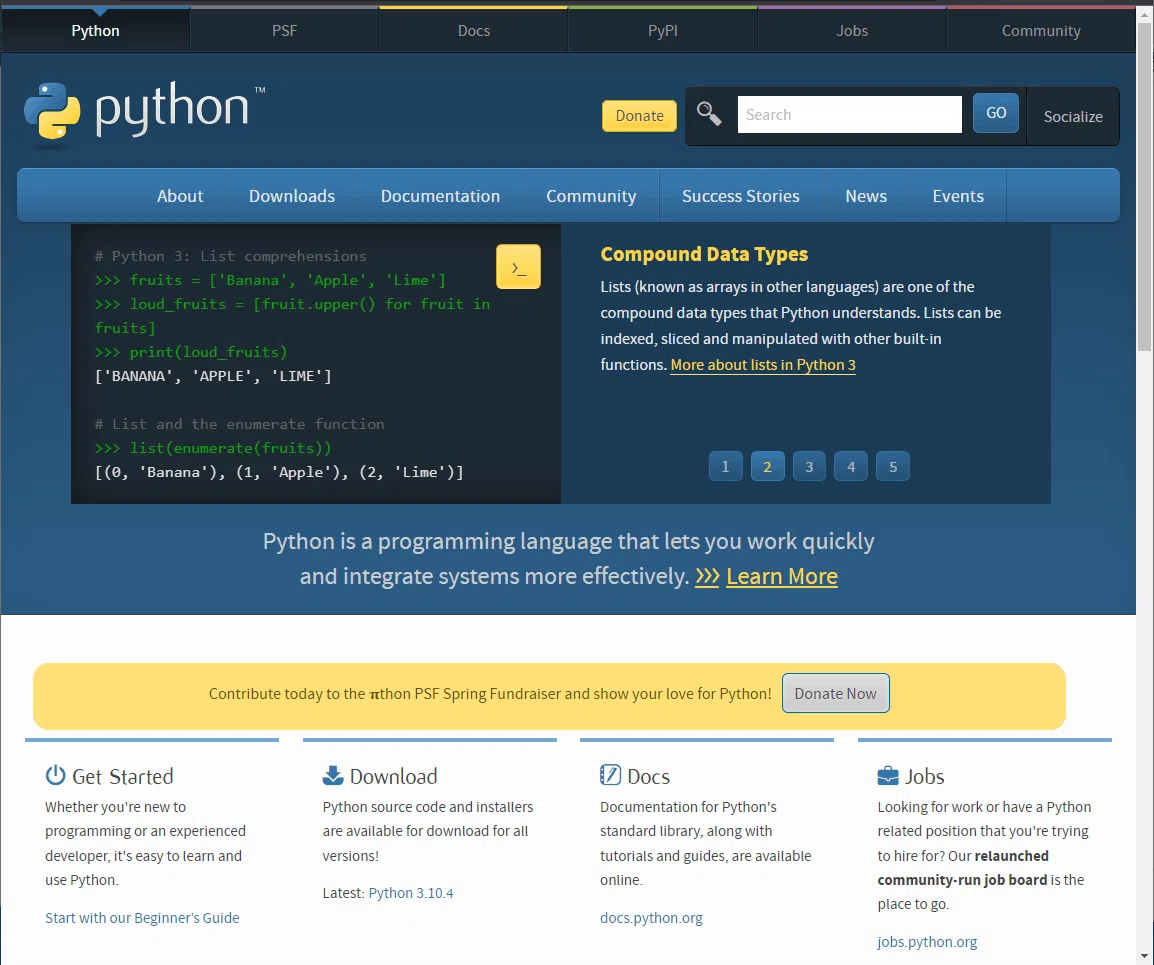Open the Community top tab
Screen dimensions: 1154x965
coord(1041,30)
